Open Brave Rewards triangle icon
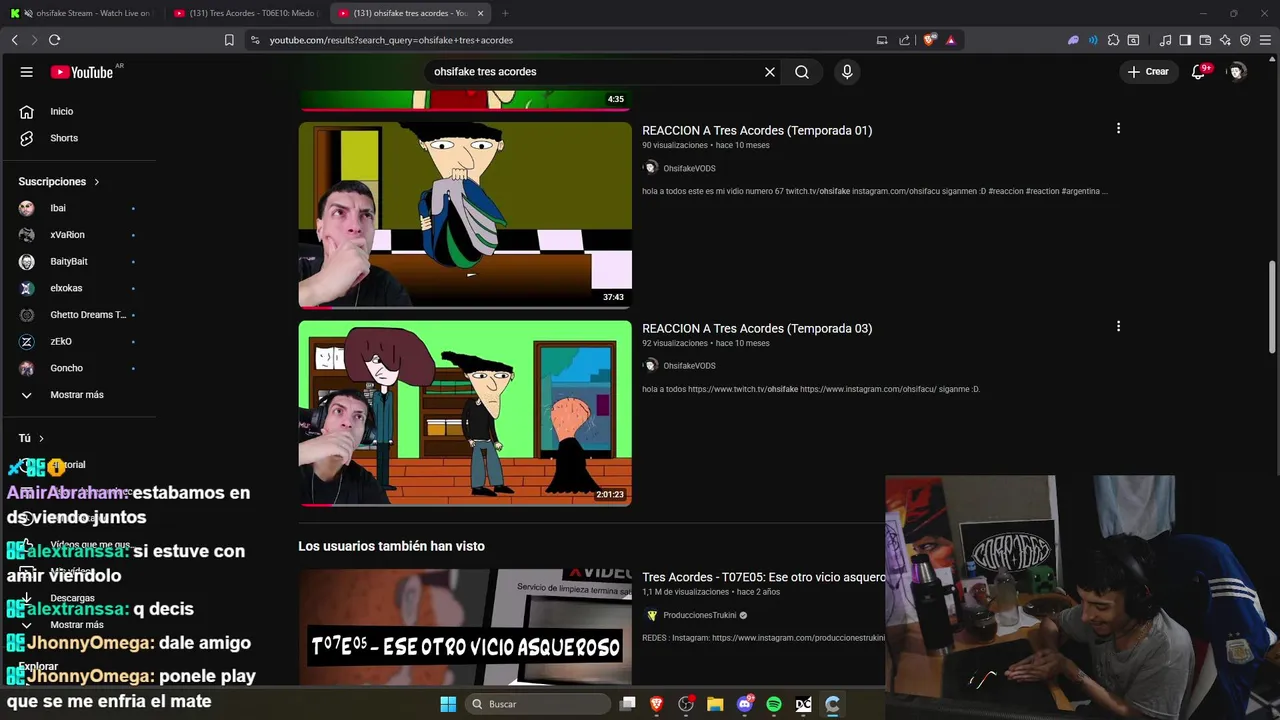The width and height of the screenshot is (1280, 720). pyautogui.click(x=950, y=40)
